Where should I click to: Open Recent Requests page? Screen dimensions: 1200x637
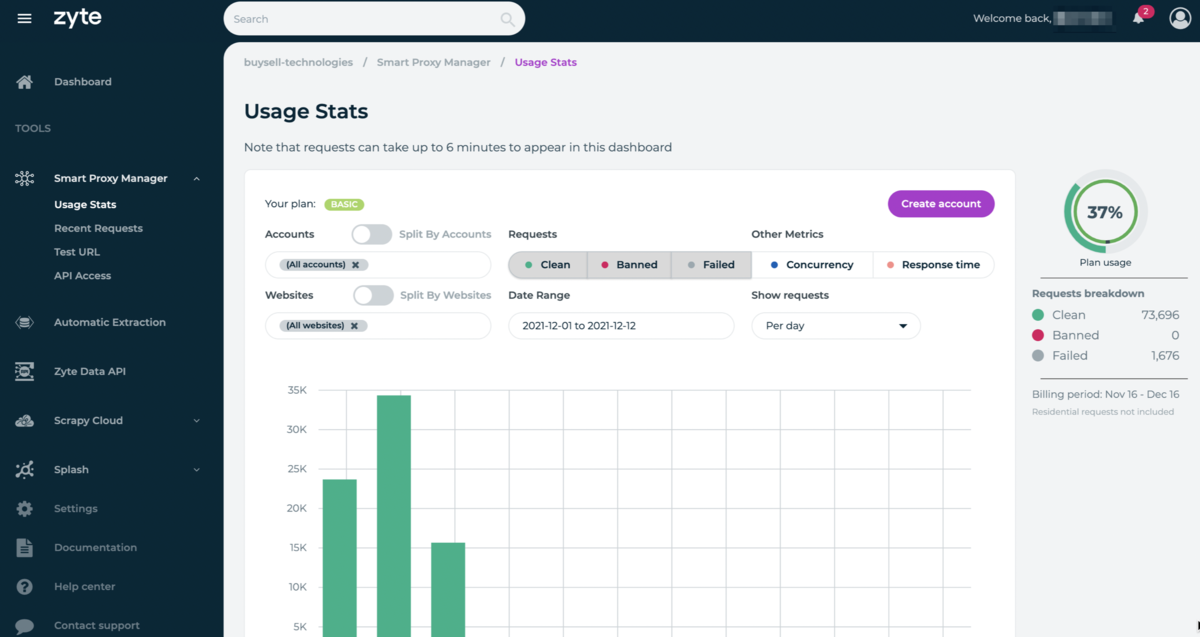98,229
